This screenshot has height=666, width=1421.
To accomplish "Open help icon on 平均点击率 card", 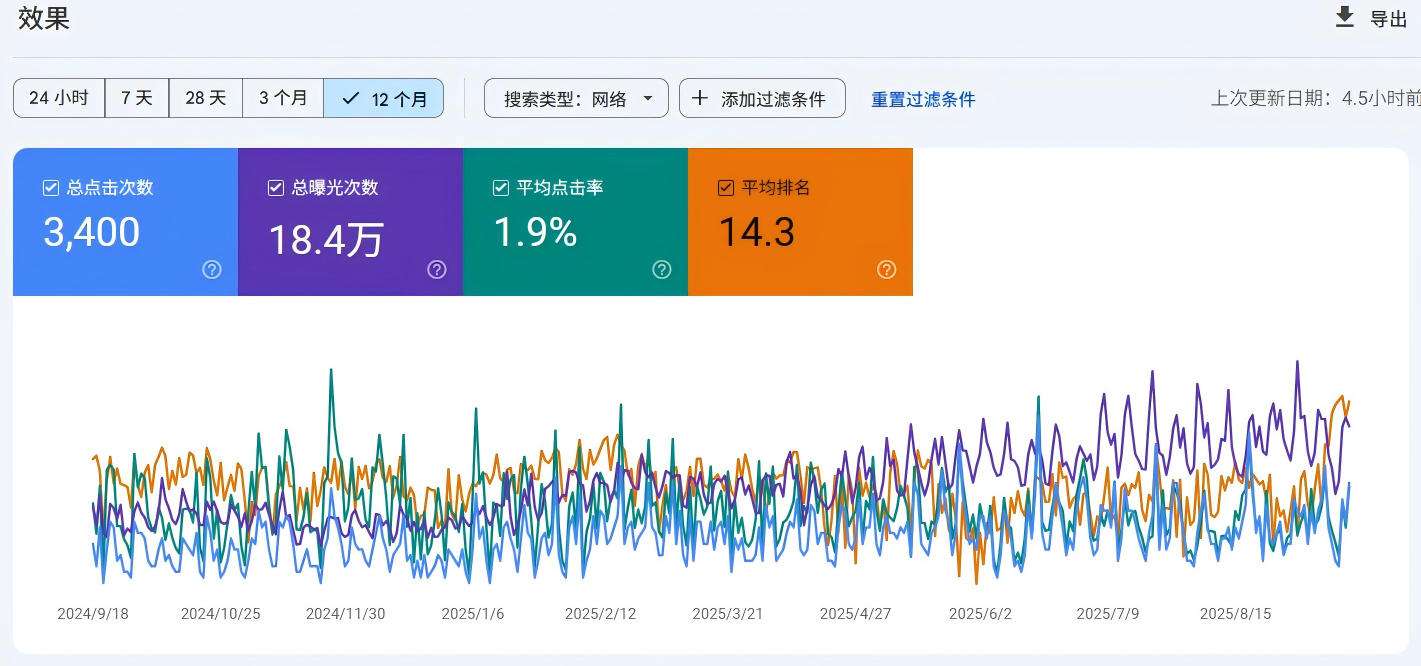I will pos(662,269).
